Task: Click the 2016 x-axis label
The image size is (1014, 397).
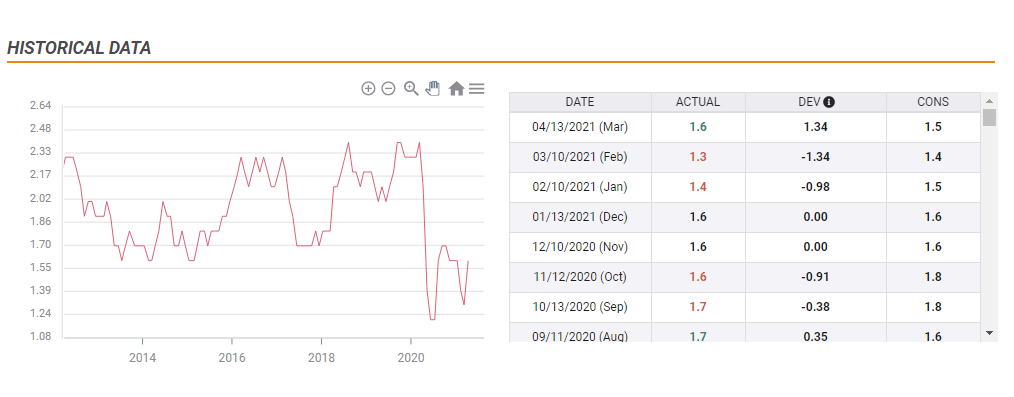Action: pyautogui.click(x=232, y=358)
